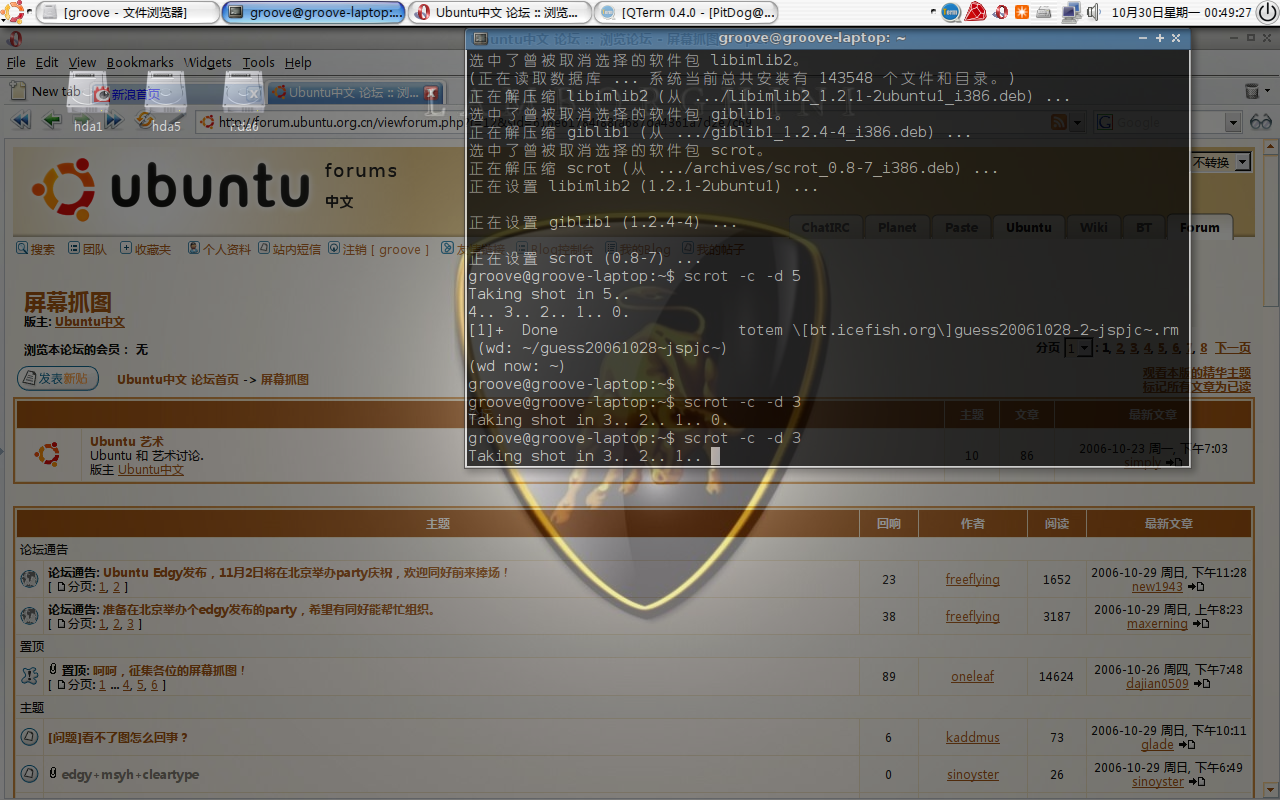Viewport: 1280px width, 800px height.
Task: Open author kaddmus's profile link
Action: [972, 737]
